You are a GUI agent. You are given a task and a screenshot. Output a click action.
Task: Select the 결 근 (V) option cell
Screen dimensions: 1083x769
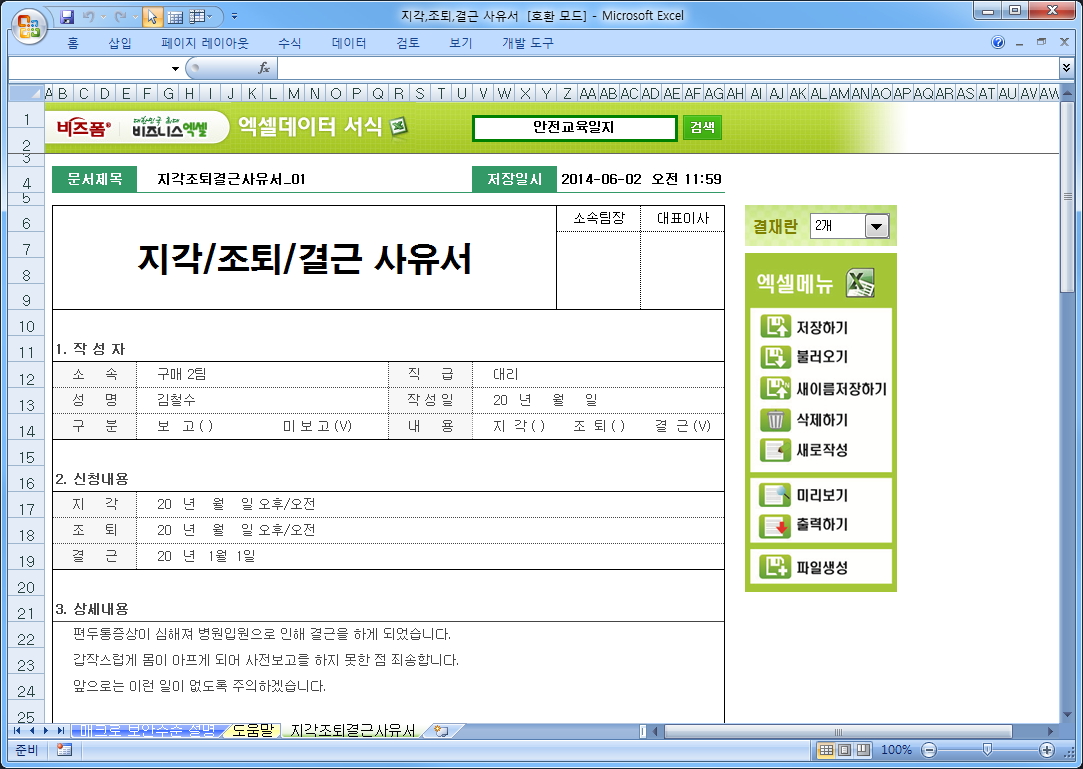tap(682, 426)
